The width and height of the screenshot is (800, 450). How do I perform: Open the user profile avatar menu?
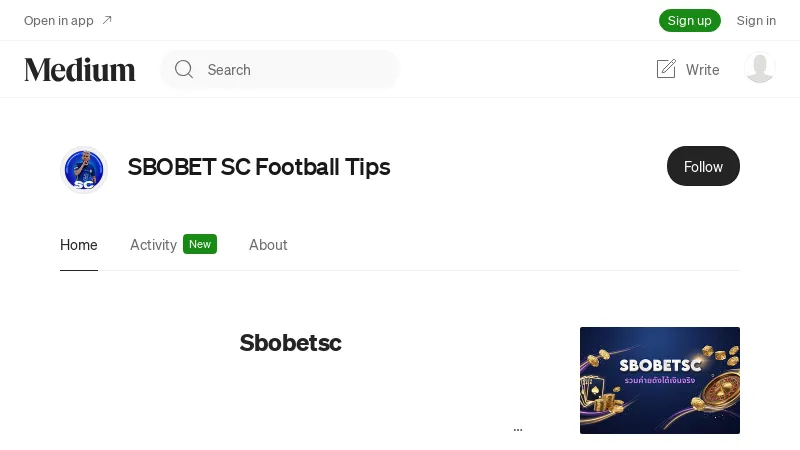(760, 68)
